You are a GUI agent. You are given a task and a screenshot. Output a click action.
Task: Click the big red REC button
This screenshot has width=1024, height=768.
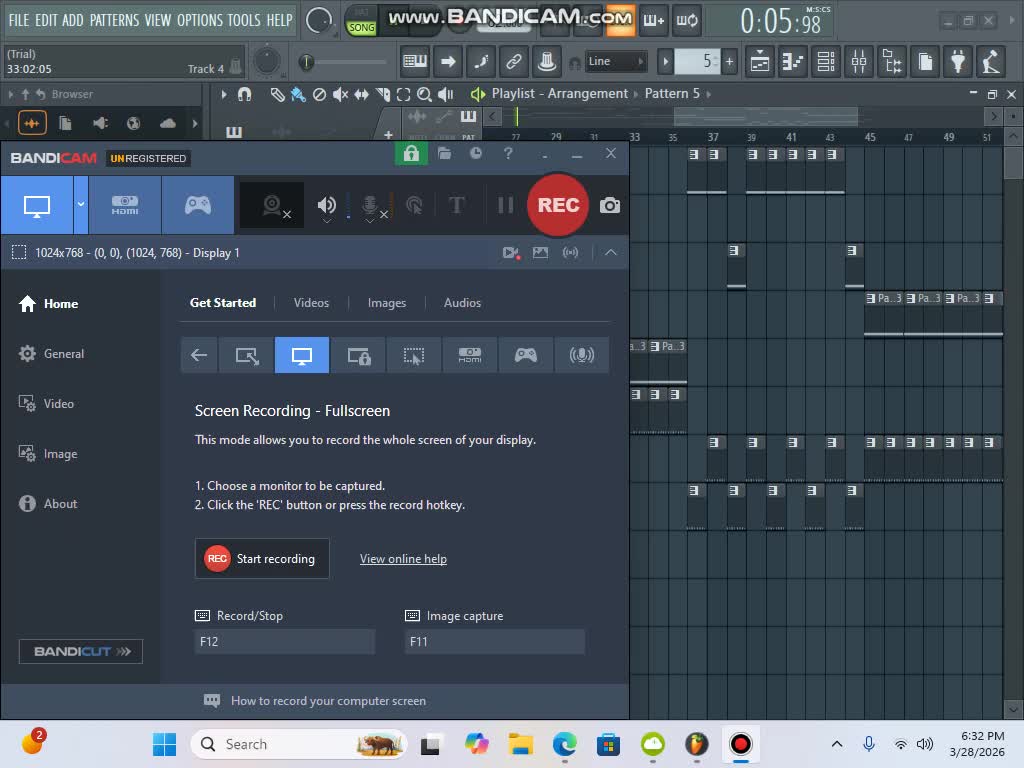(x=558, y=205)
